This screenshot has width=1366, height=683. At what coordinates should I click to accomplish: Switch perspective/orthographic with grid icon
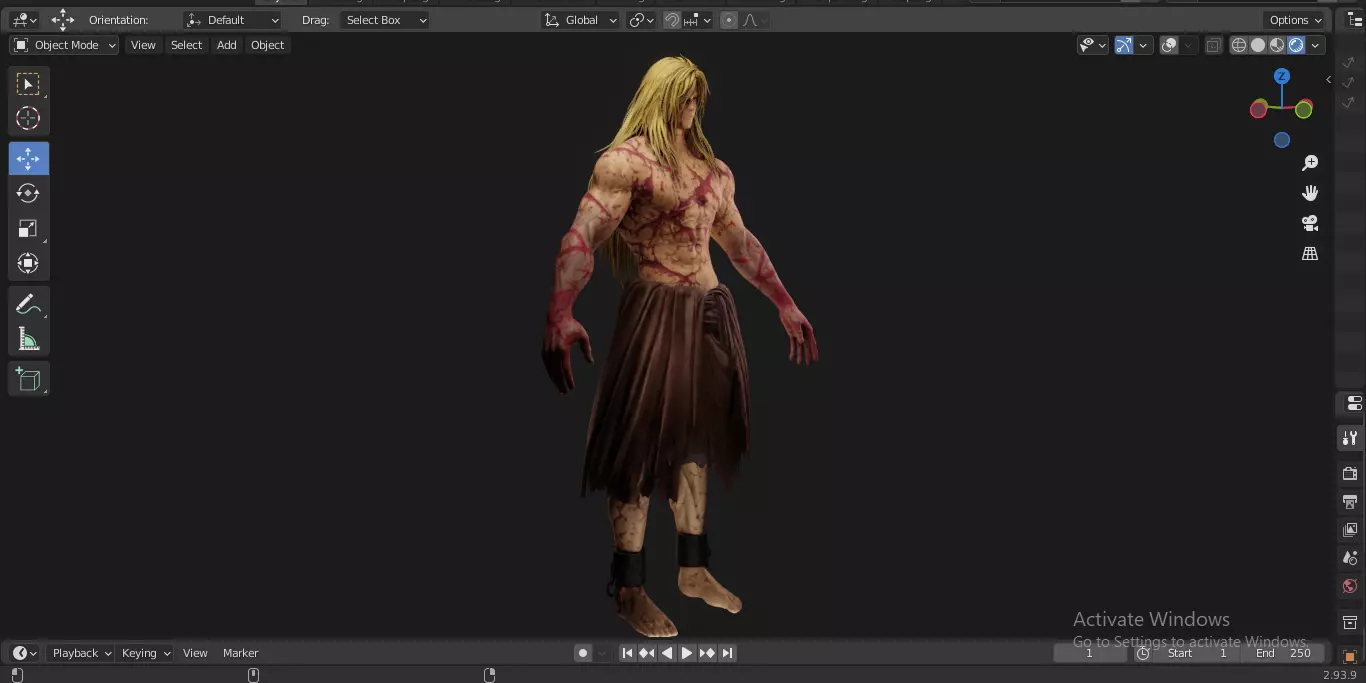(1310, 254)
